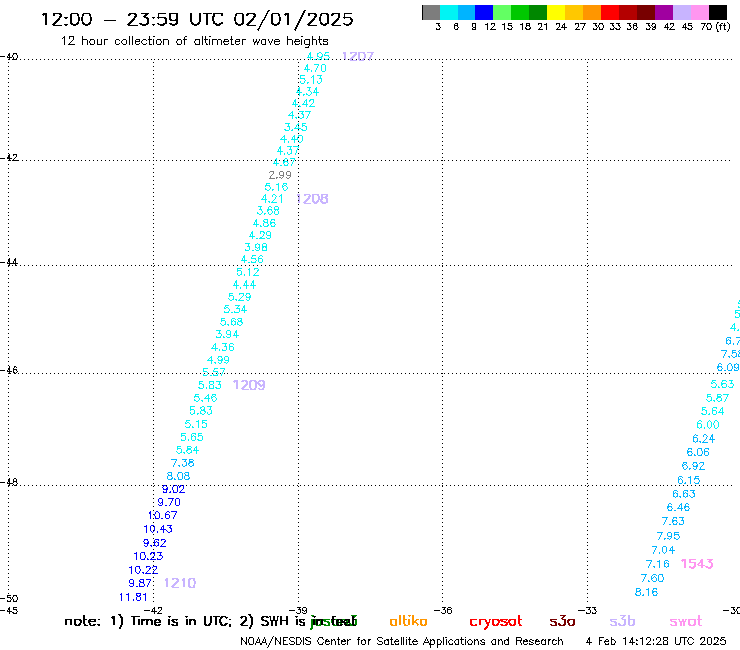This screenshot has height=650, width=740.
Task: Select the dark blue 12 ft legend swatch
Action: (x=484, y=12)
